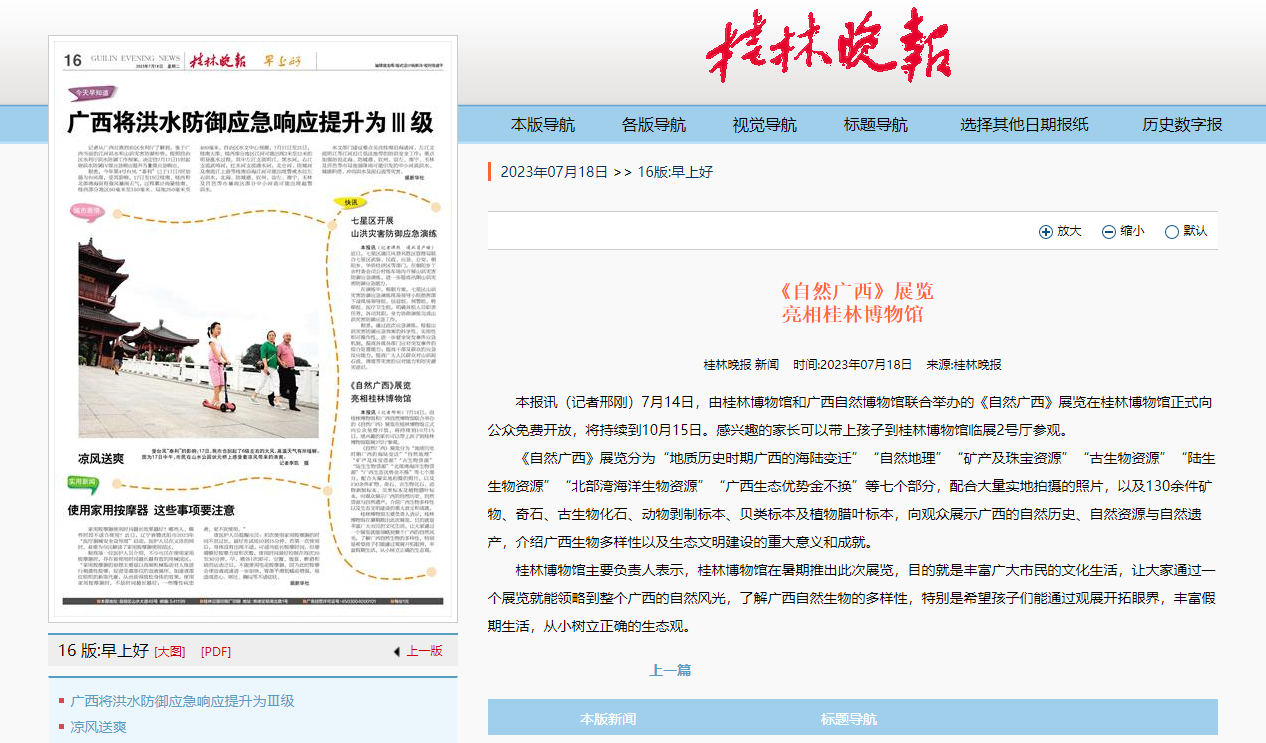Image resolution: width=1266 pixels, height=743 pixels.
Task: Open the [PDF] download link
Action: pos(216,651)
